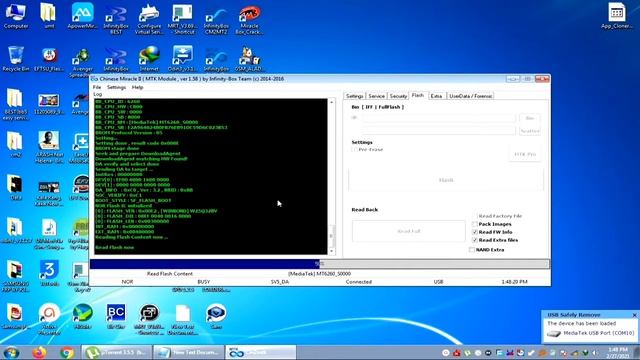Click the Read Full button
Viewport: 640px width, 360px height.
[x=409, y=231]
